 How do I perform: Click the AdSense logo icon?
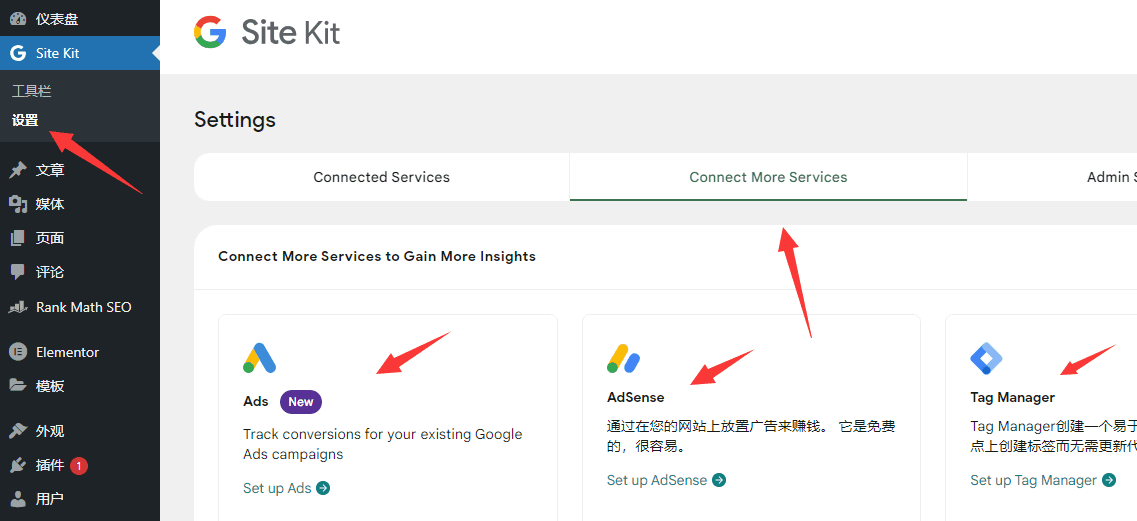pyautogui.click(x=624, y=358)
